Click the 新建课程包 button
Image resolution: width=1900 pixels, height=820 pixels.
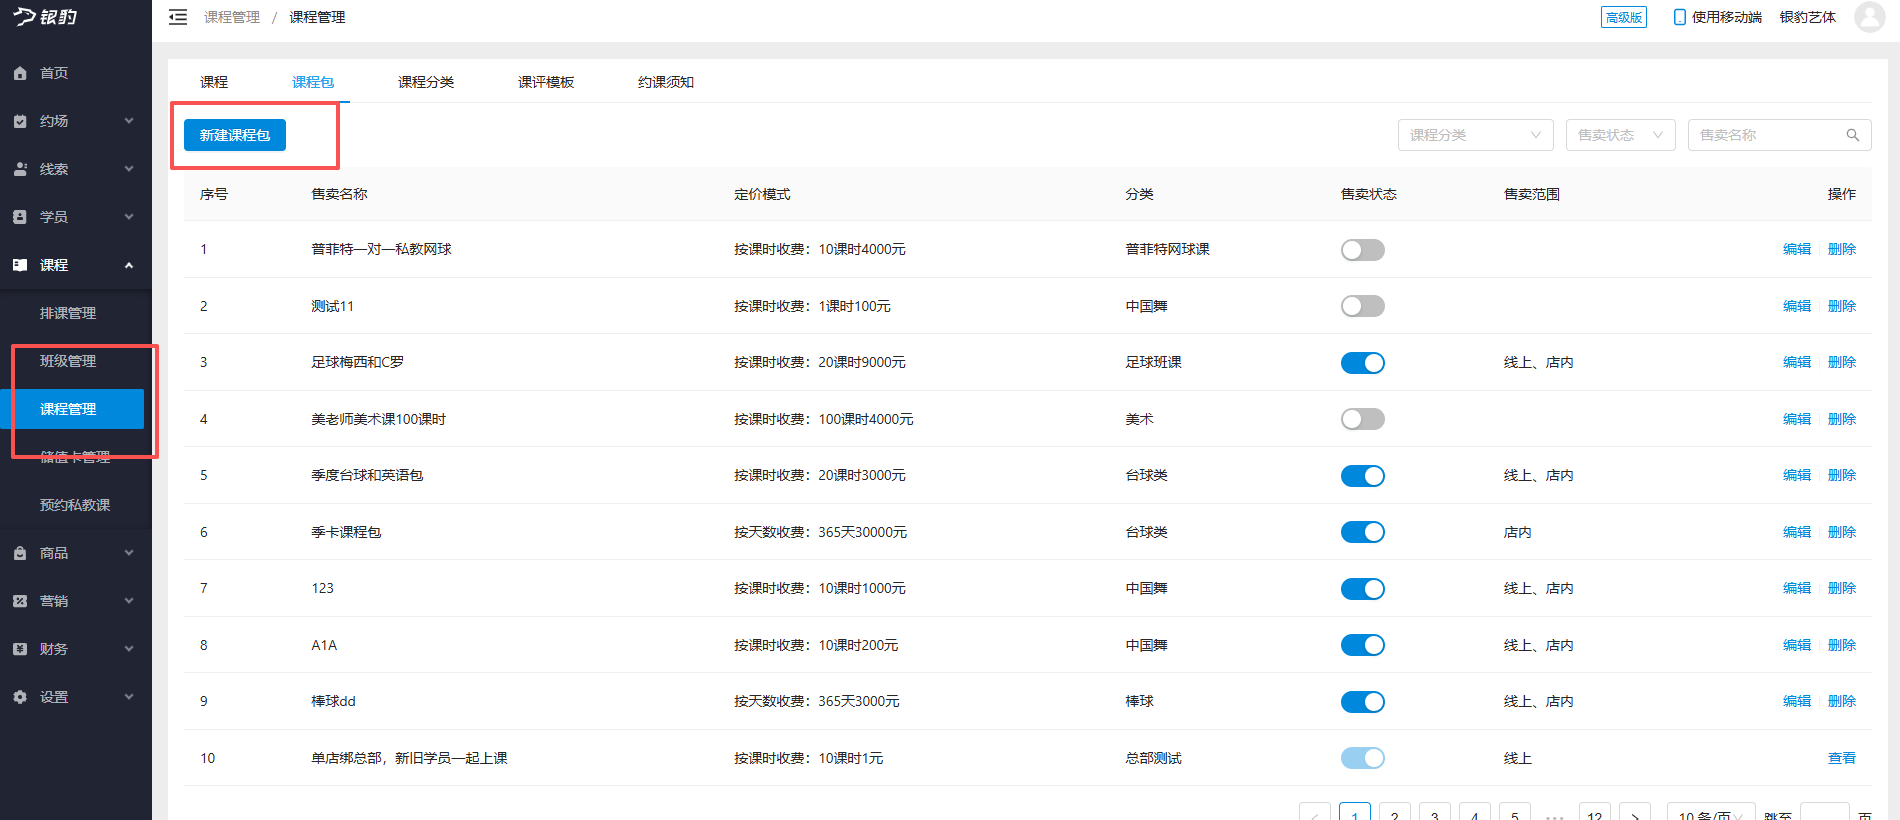coord(235,135)
